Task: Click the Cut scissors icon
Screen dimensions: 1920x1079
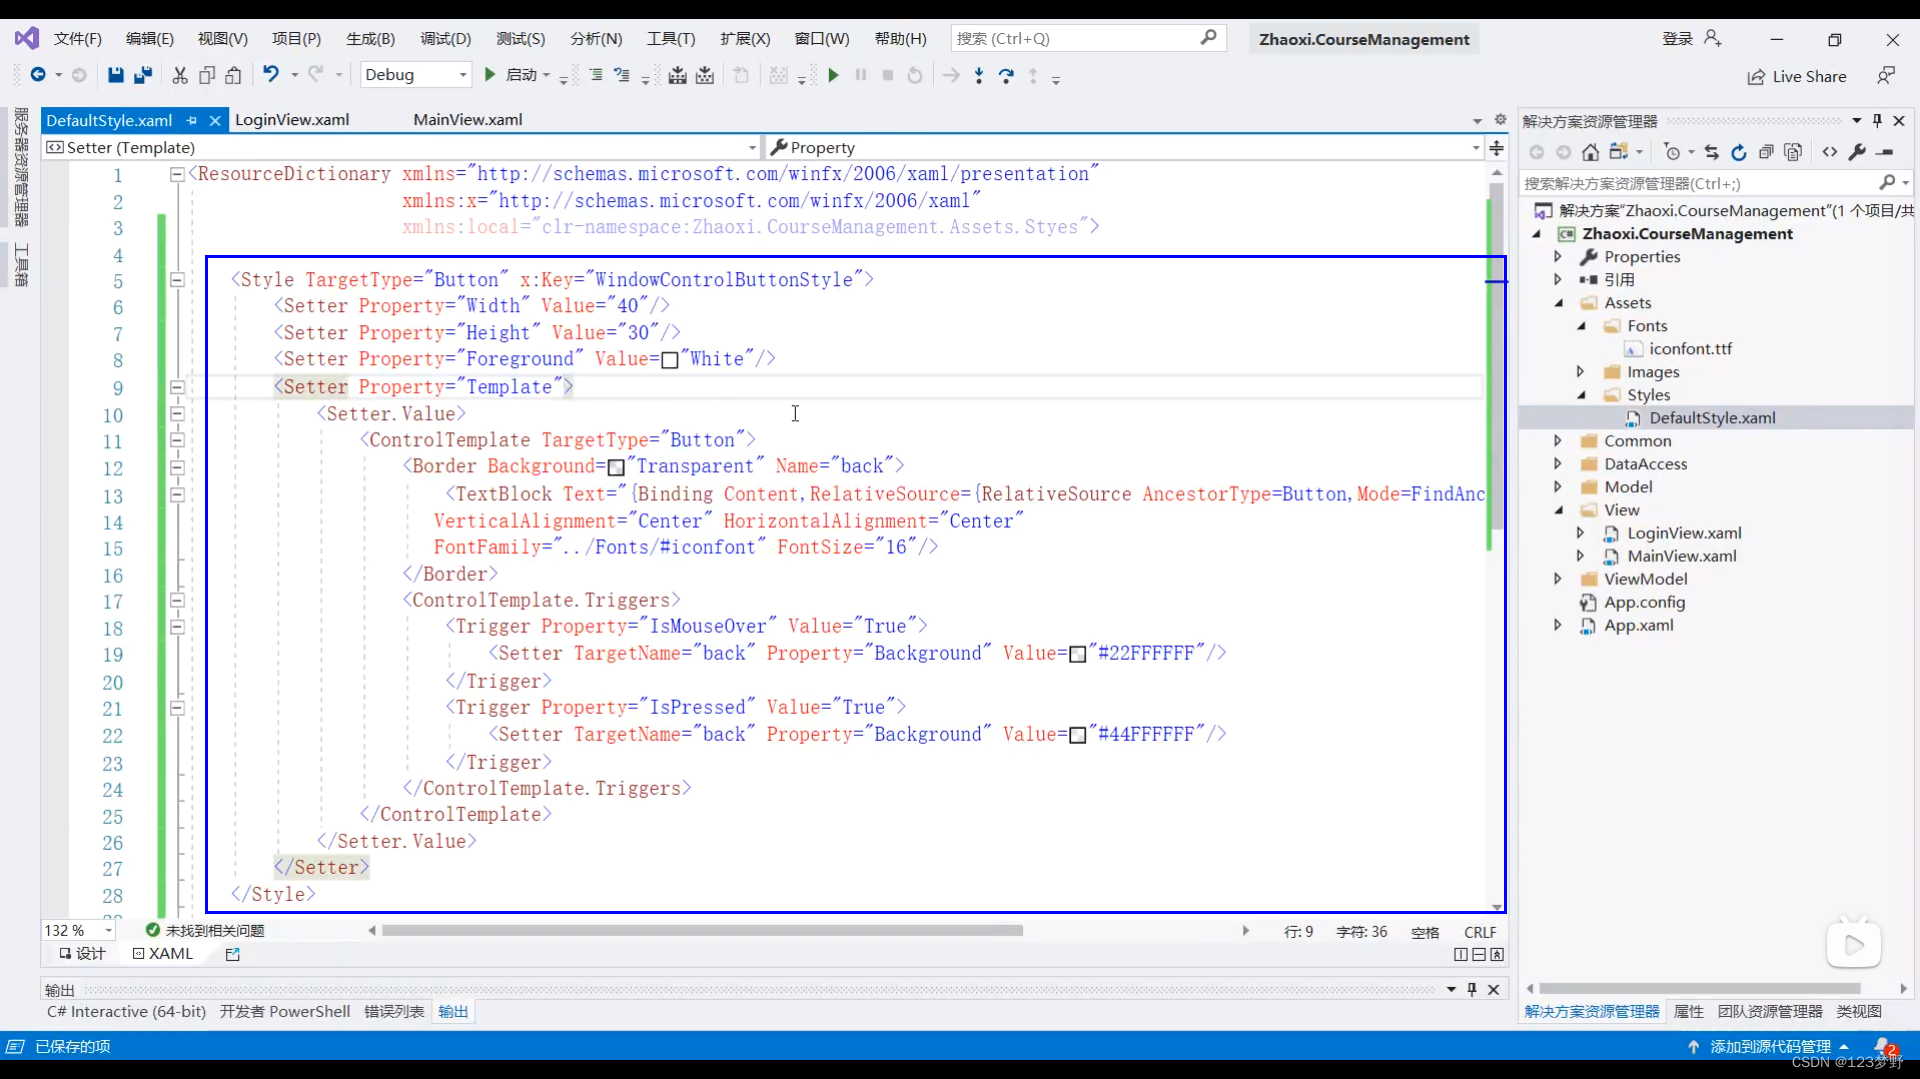Action: 180,75
